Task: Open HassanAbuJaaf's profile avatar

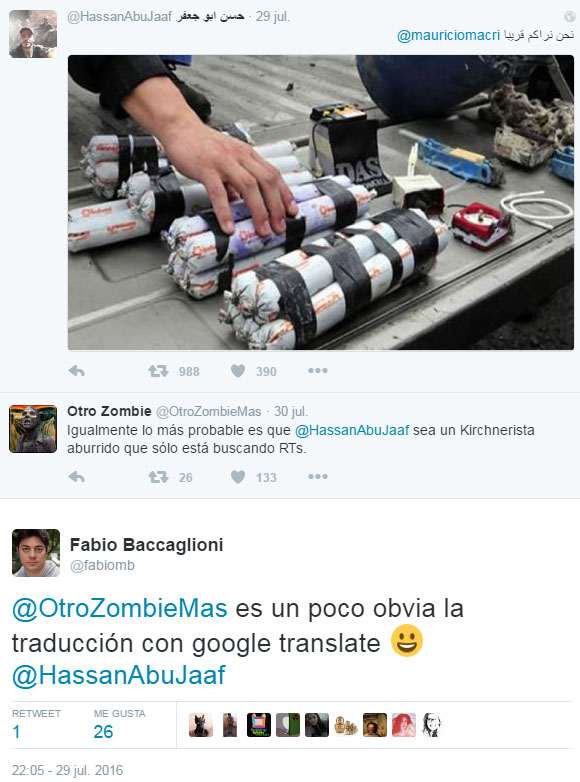Action: coord(33,34)
